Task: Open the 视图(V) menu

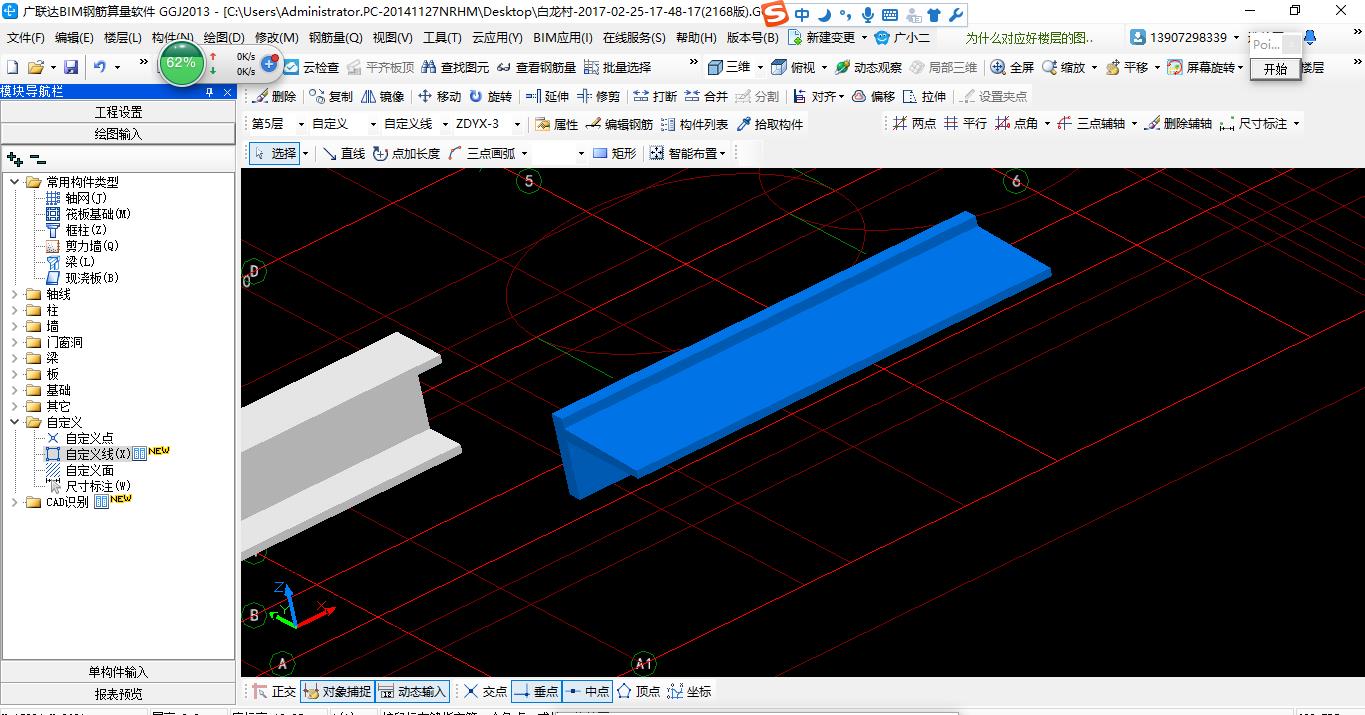Action: click(x=392, y=38)
